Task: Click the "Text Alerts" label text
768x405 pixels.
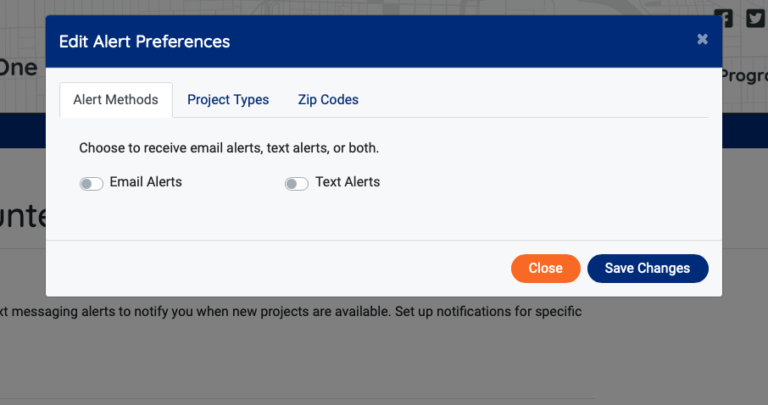Action: pos(347,182)
